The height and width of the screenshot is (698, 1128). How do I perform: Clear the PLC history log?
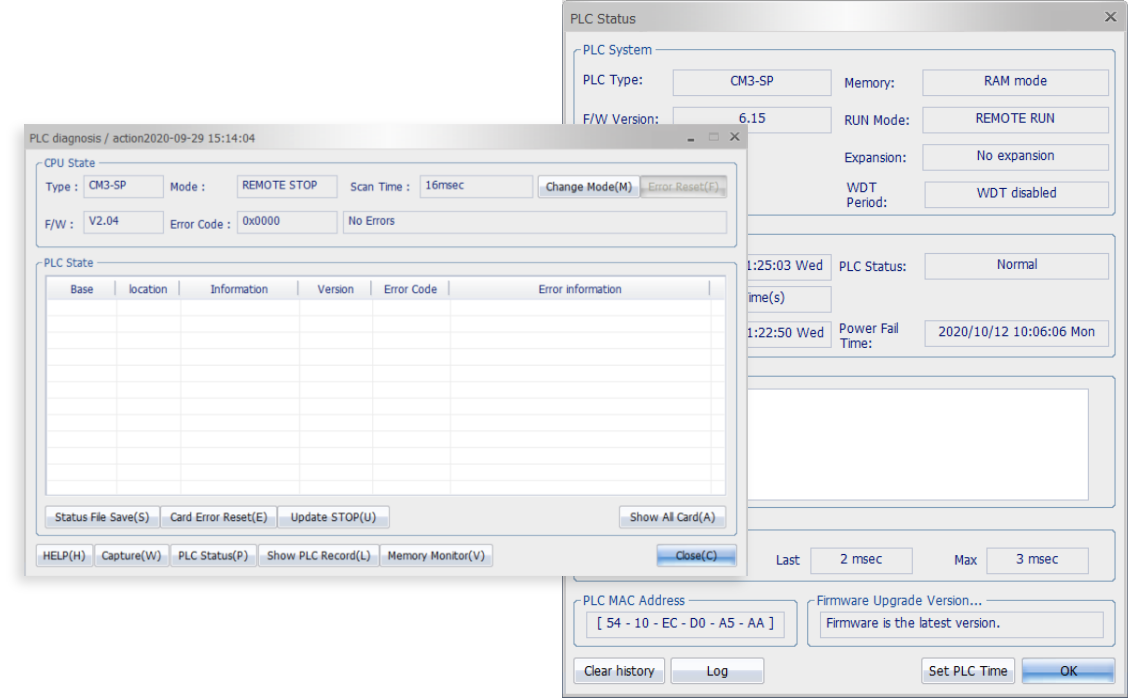618,670
